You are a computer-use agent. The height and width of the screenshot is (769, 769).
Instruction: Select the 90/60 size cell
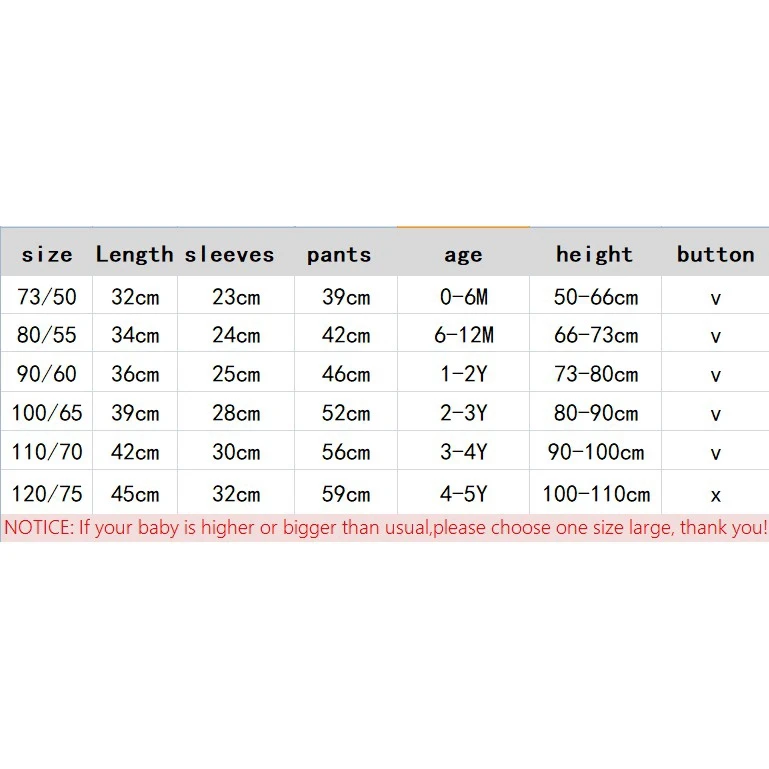click(x=47, y=374)
